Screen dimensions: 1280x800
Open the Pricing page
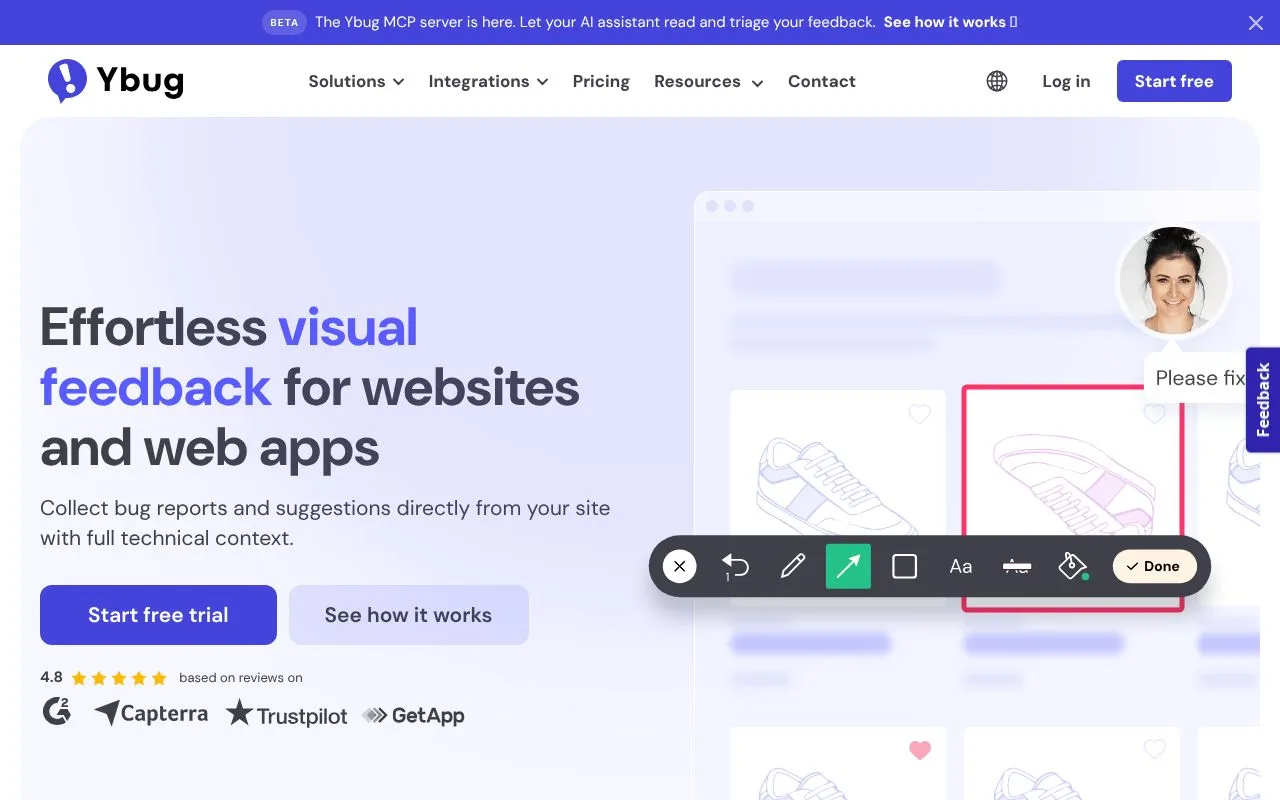[x=601, y=82]
